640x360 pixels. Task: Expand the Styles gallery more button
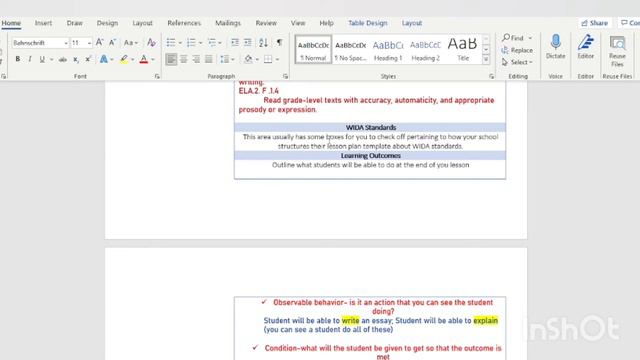(x=486, y=60)
